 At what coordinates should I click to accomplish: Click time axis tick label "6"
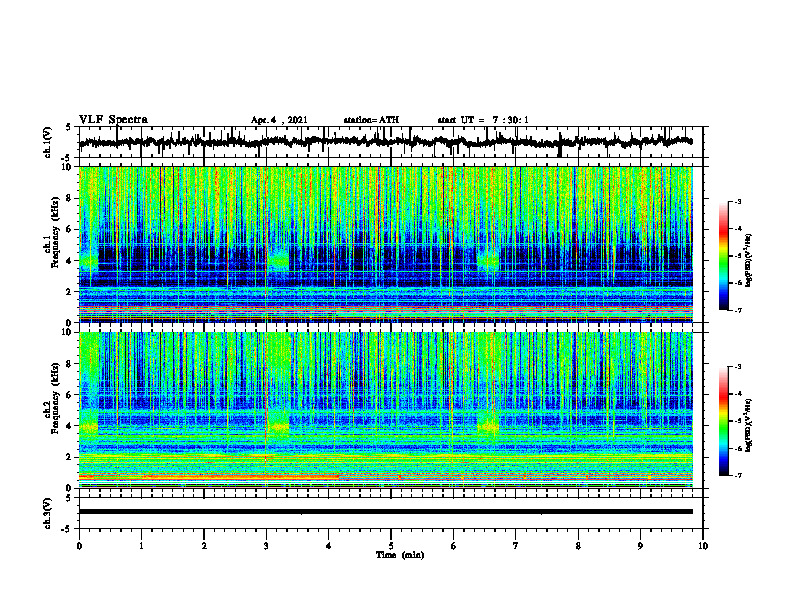453,546
